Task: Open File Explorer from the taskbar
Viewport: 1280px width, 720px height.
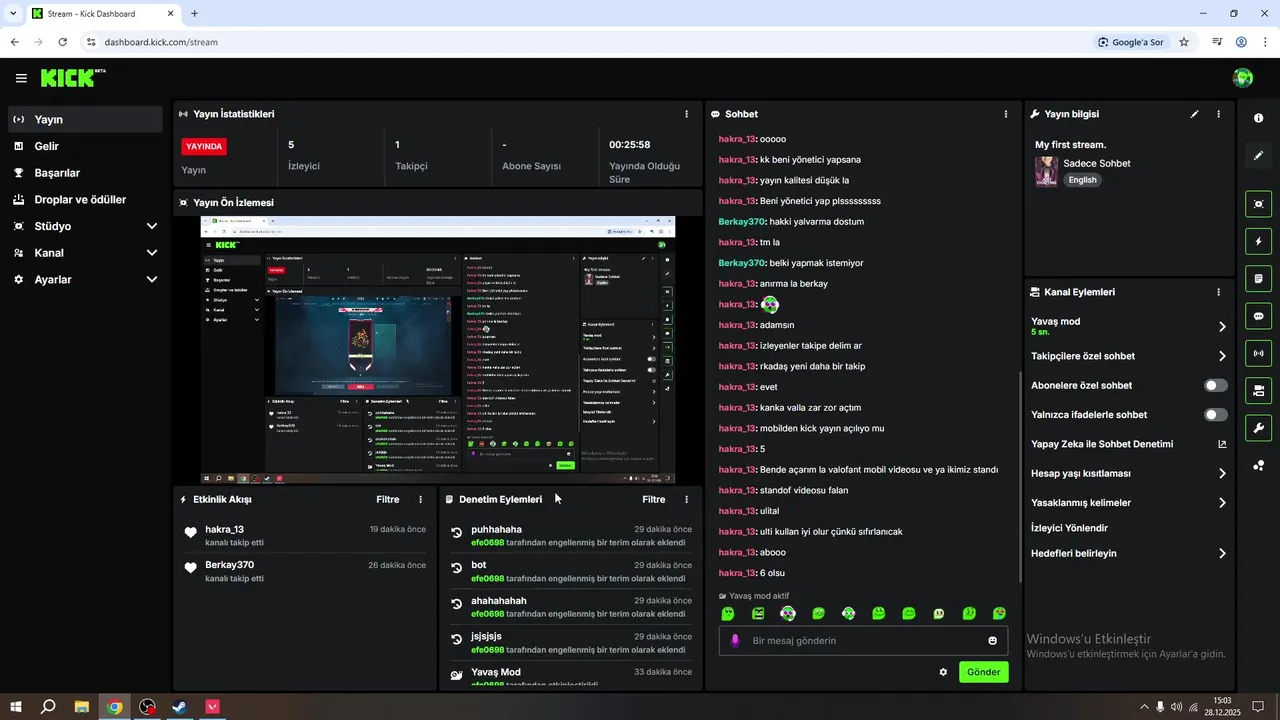Action: tap(82, 707)
